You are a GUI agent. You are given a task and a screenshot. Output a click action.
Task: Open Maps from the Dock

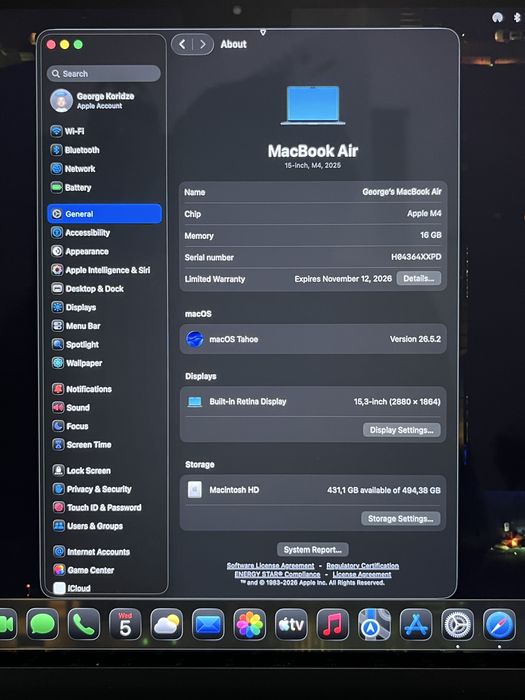374,624
